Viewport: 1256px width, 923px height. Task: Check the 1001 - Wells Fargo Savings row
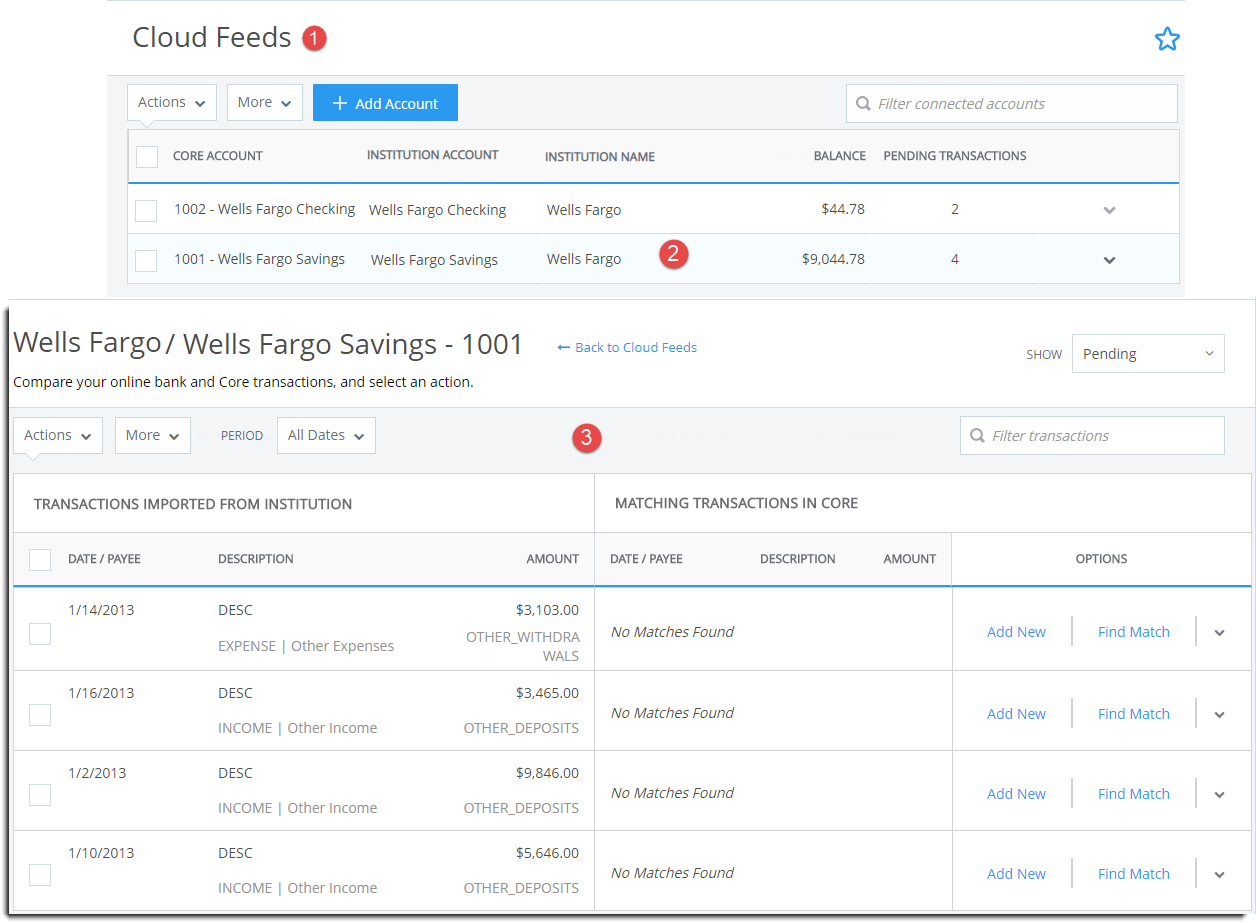146,260
